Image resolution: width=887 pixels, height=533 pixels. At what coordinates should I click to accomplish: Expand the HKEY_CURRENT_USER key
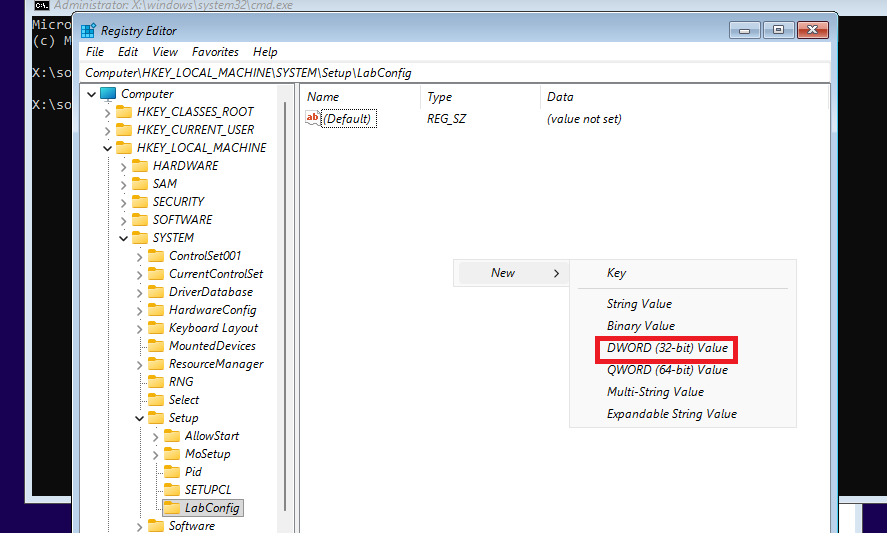pyautogui.click(x=107, y=130)
